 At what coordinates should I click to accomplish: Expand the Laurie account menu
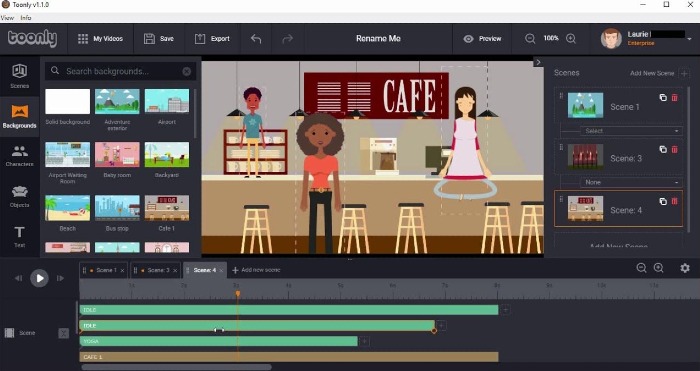(x=690, y=39)
